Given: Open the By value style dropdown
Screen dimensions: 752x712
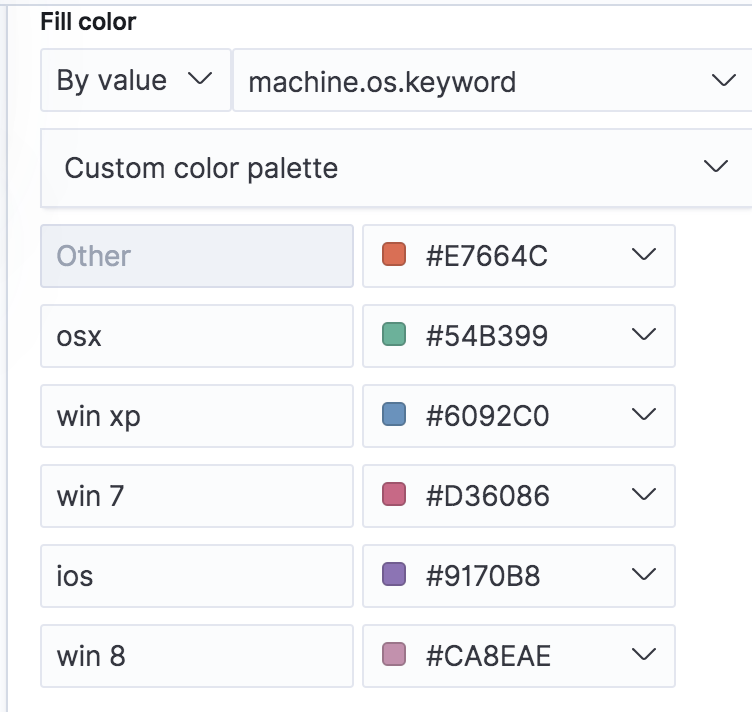Looking at the screenshot, I should pos(135,80).
